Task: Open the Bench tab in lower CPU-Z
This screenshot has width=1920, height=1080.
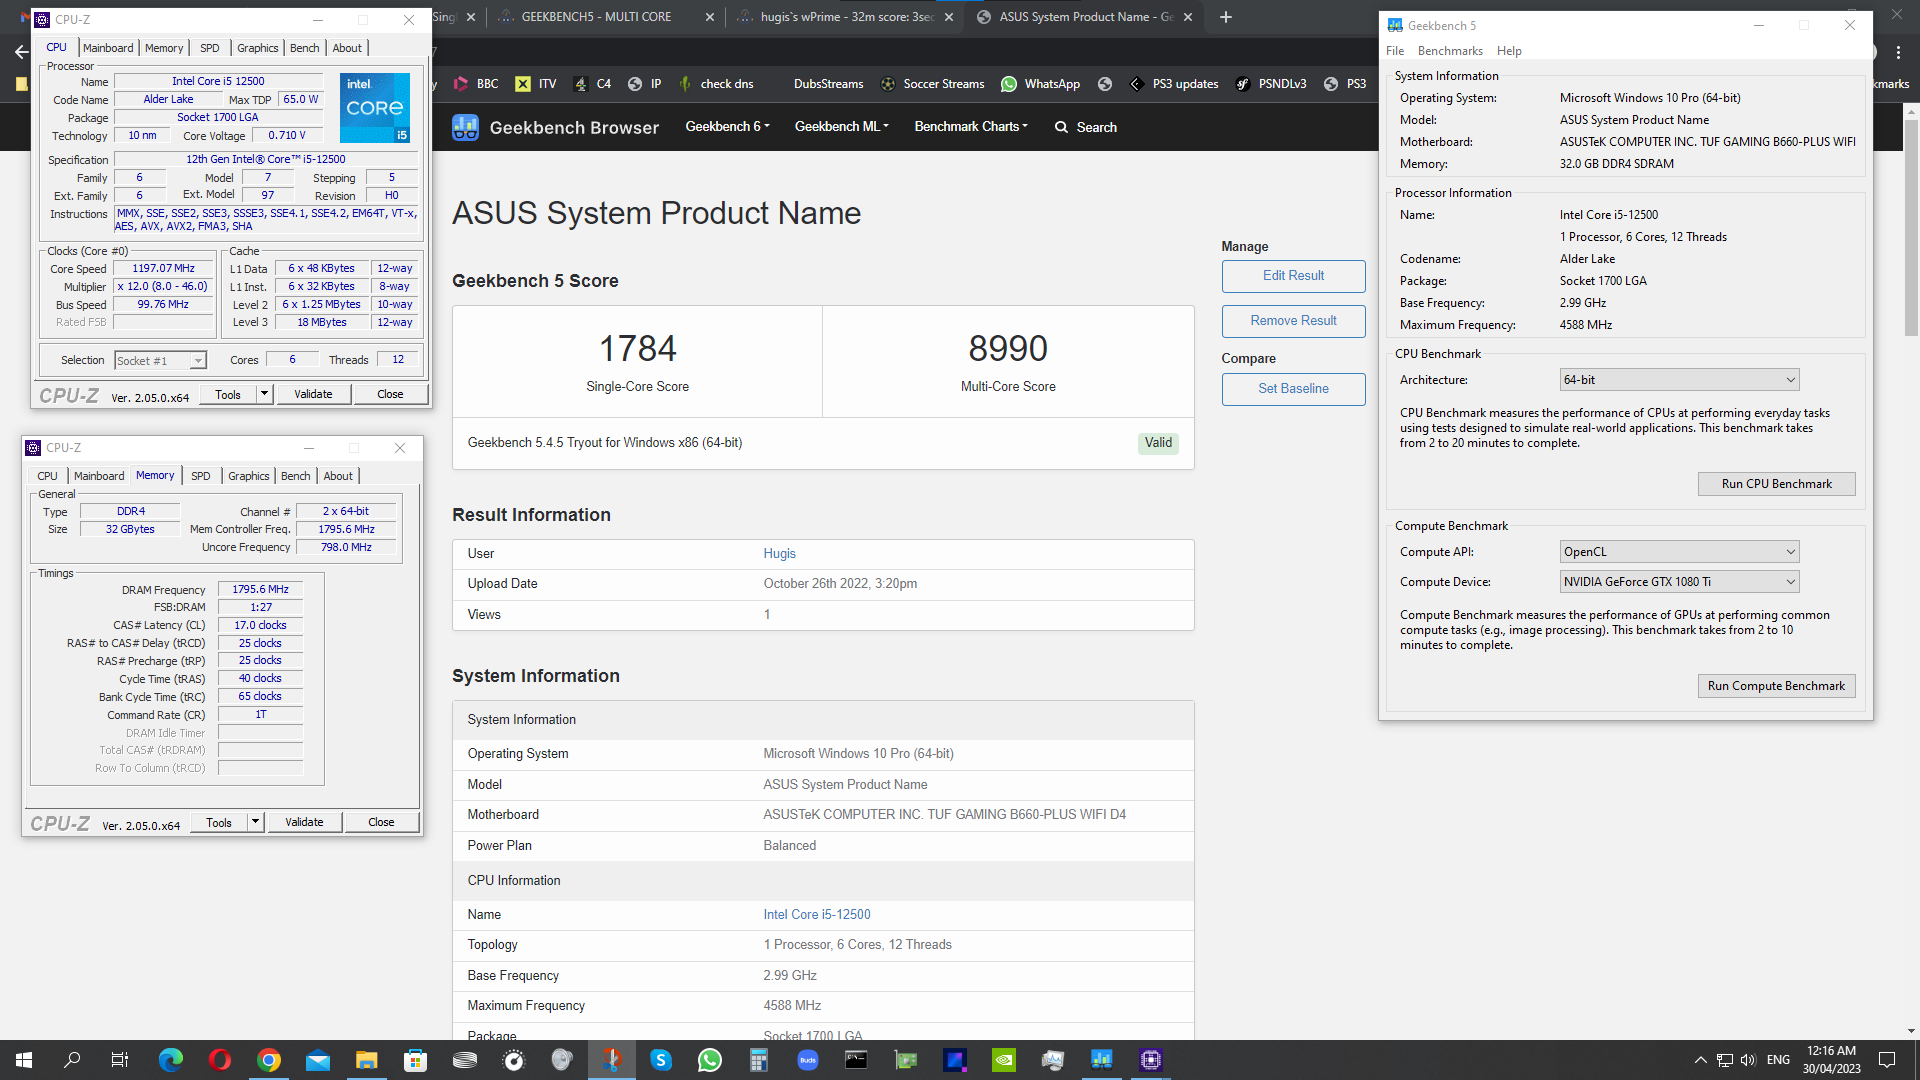Action: point(295,476)
